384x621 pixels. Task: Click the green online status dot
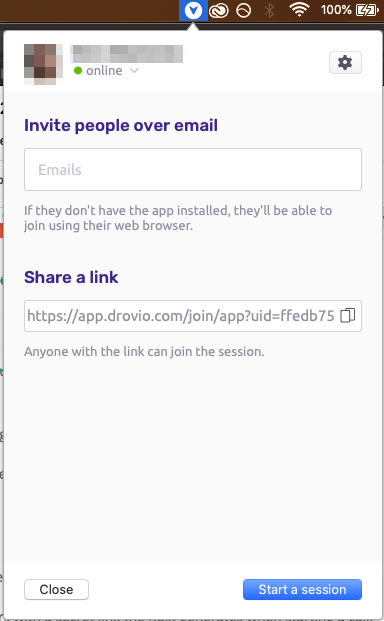point(78,70)
